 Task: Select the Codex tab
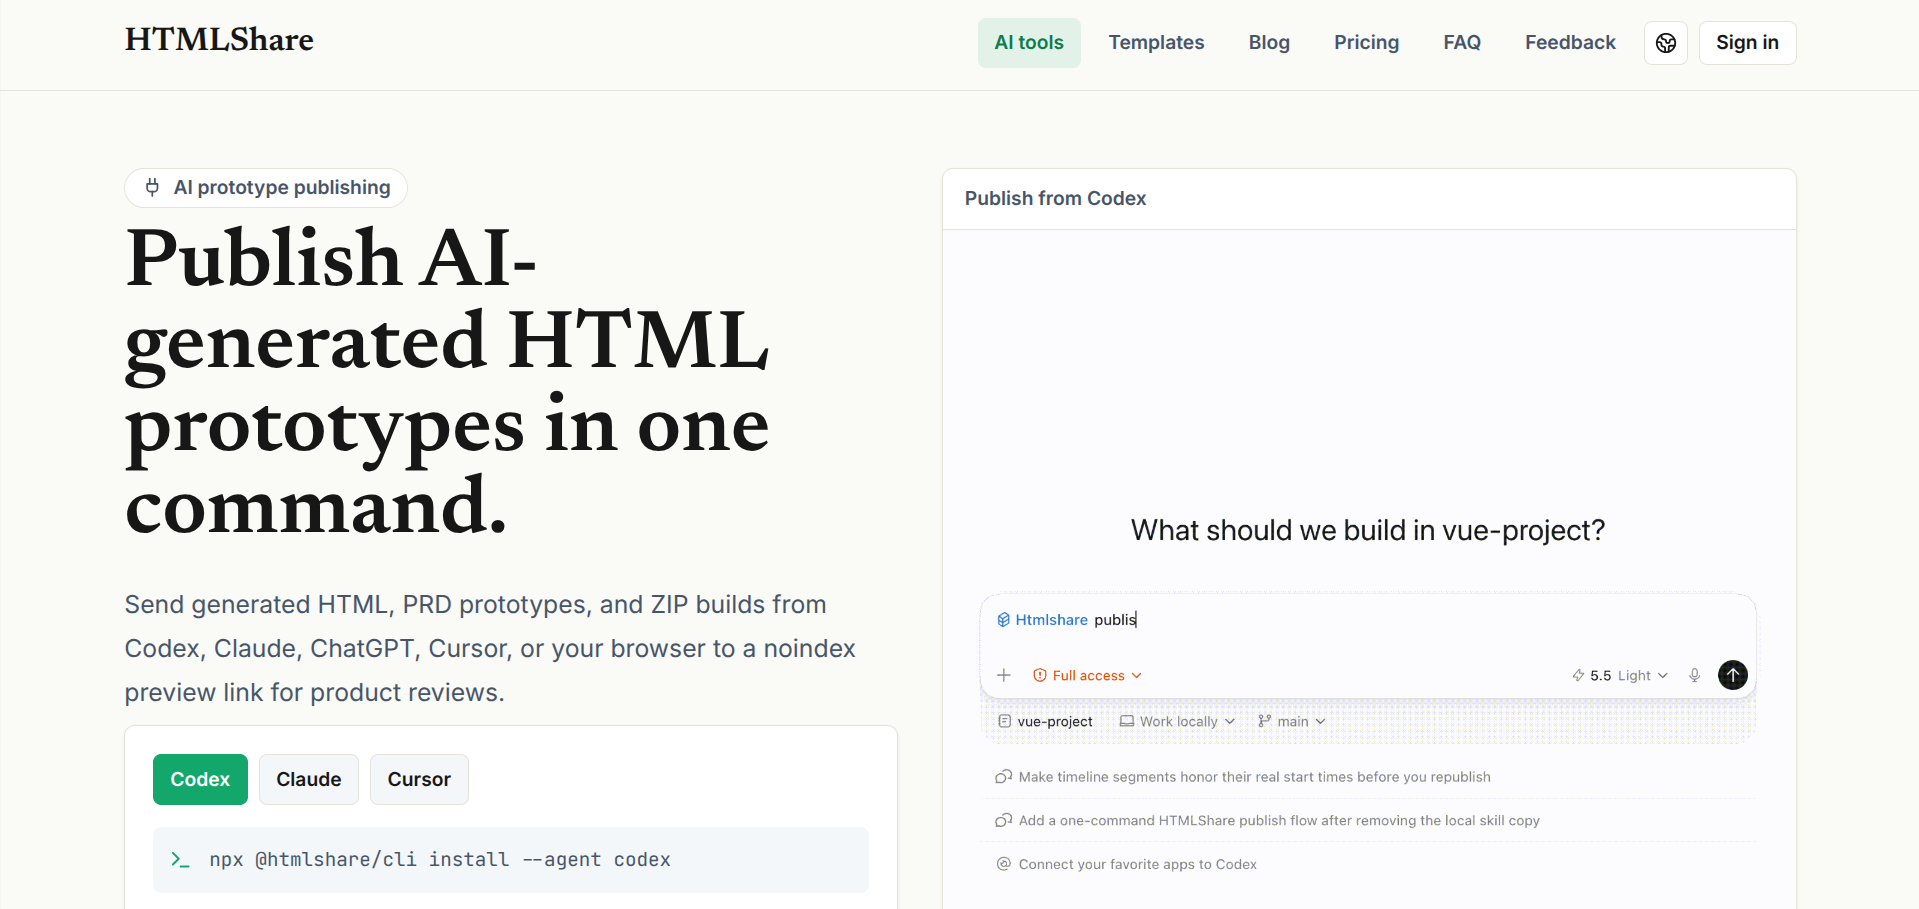pos(200,779)
